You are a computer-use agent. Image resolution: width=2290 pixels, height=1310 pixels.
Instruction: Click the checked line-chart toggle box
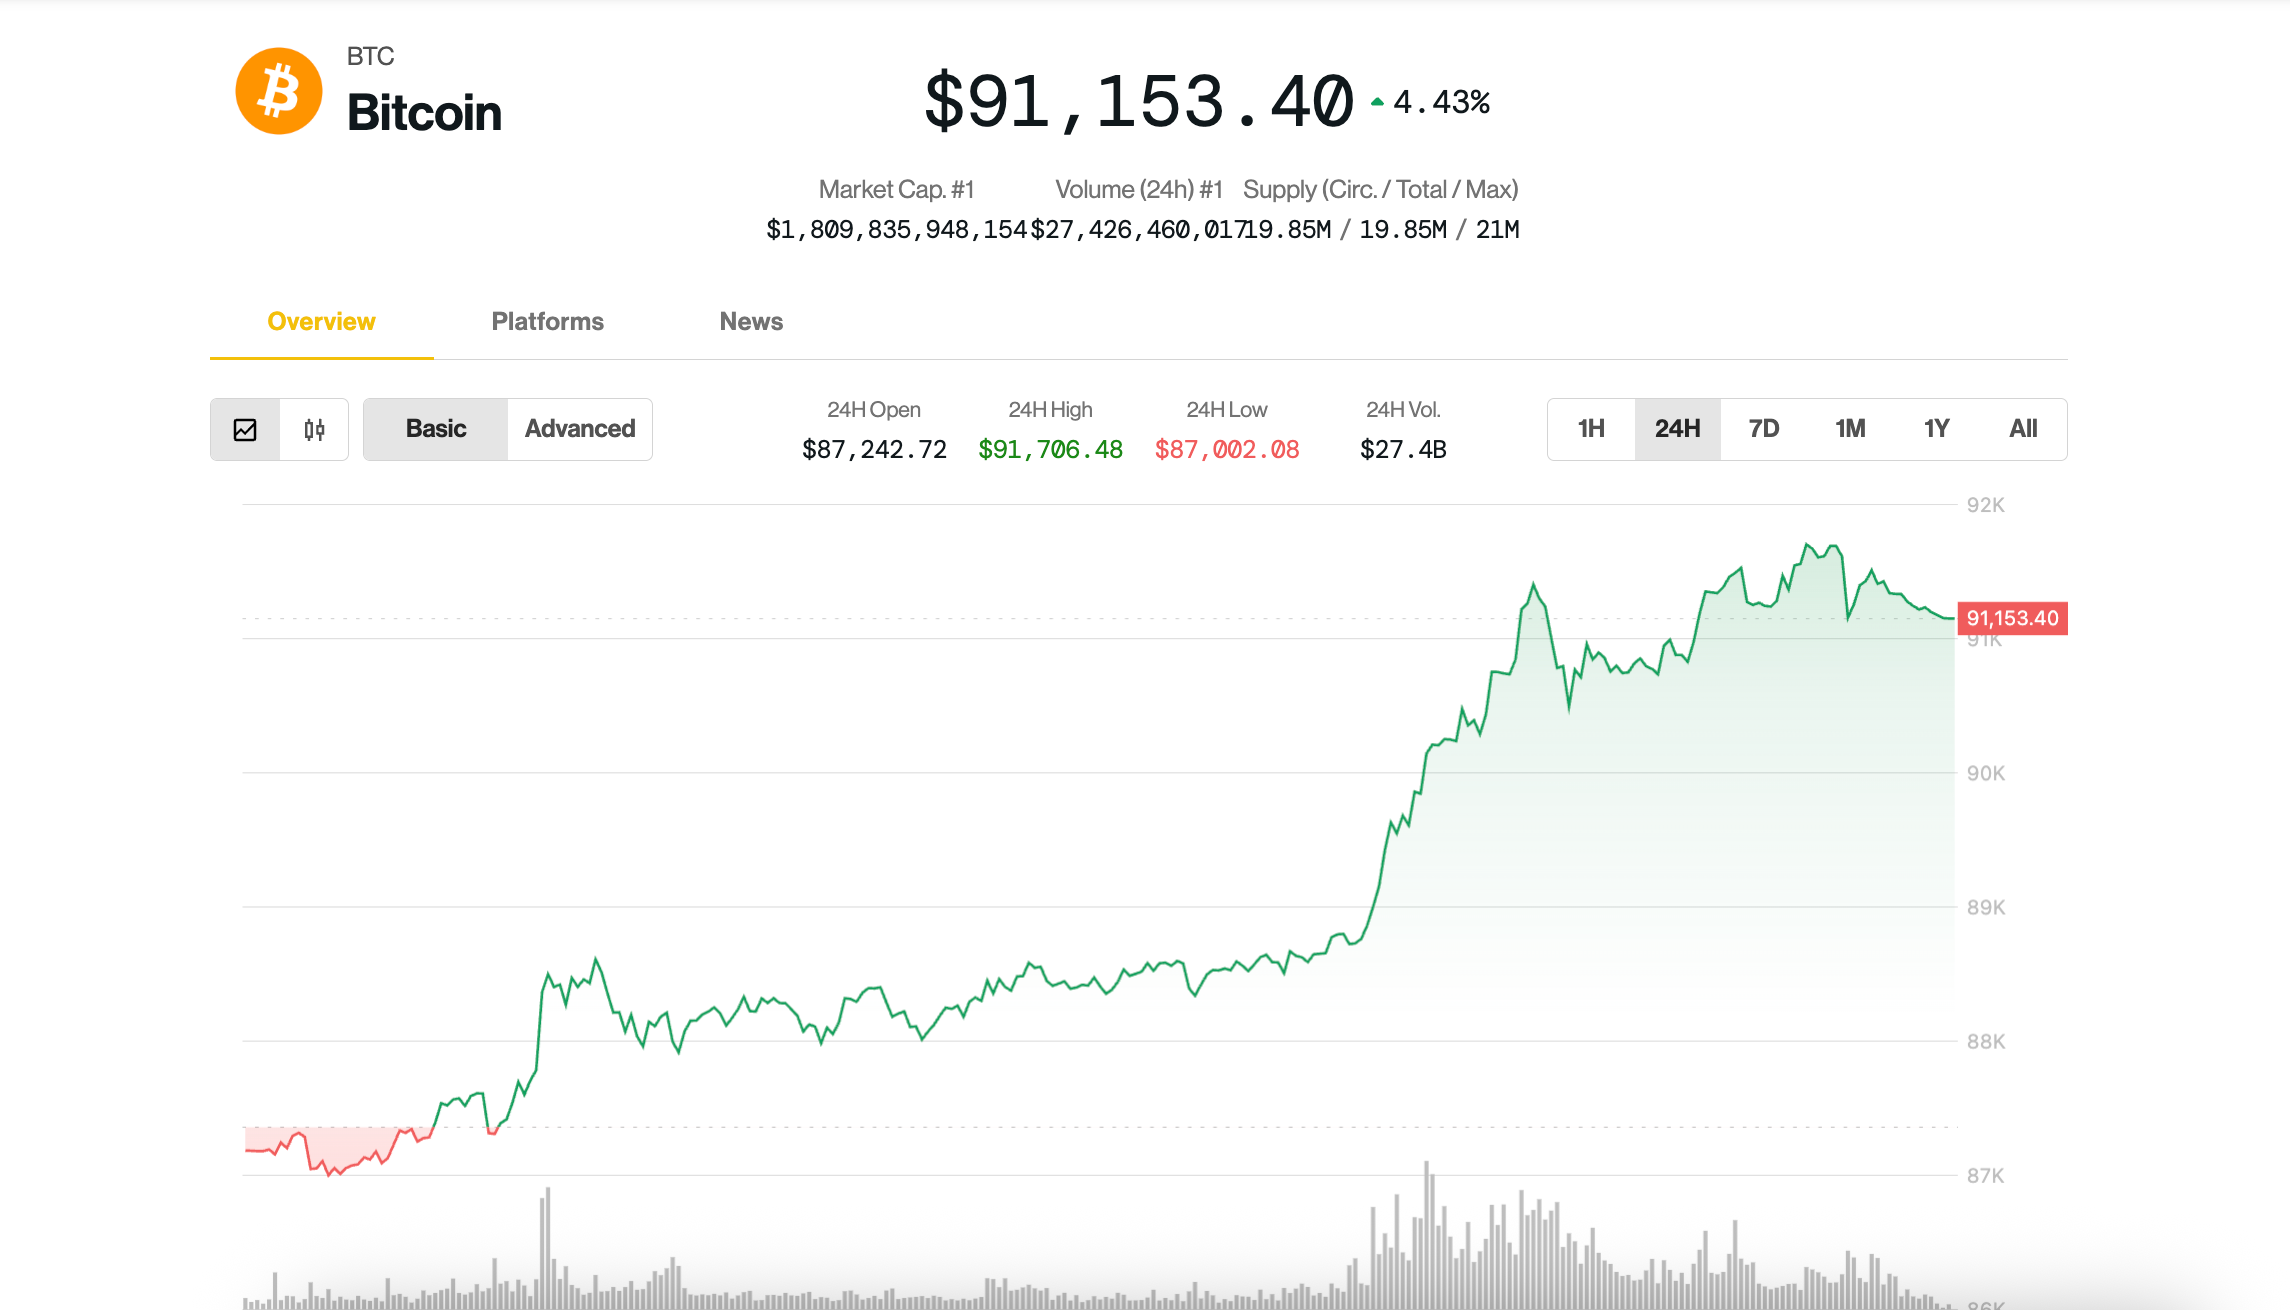(x=246, y=429)
